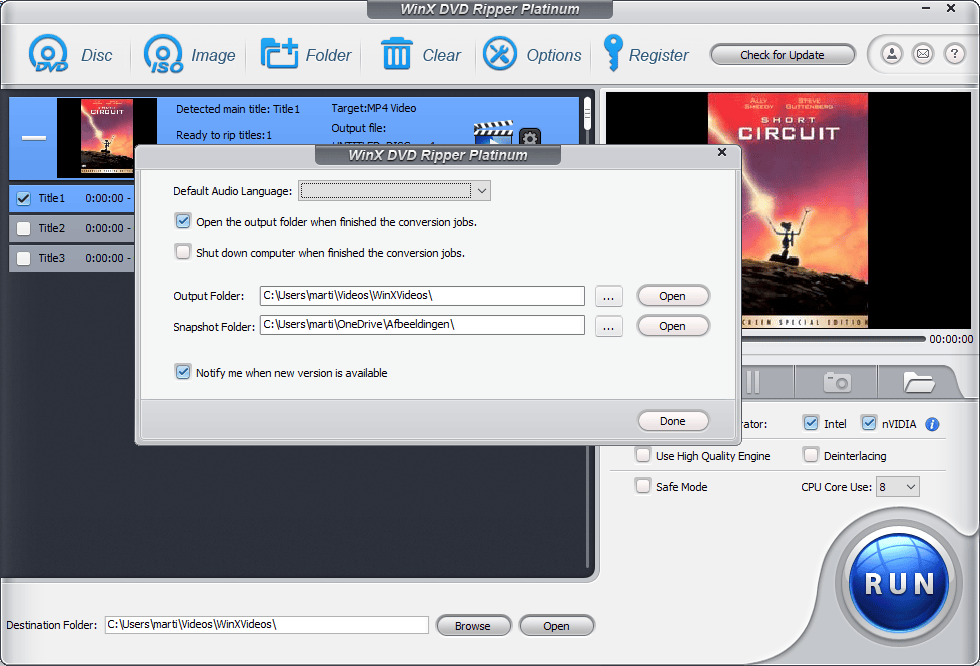This screenshot has width=980, height=666.
Task: Toggle Intel hardware accelerator checkbox
Action: [811, 423]
